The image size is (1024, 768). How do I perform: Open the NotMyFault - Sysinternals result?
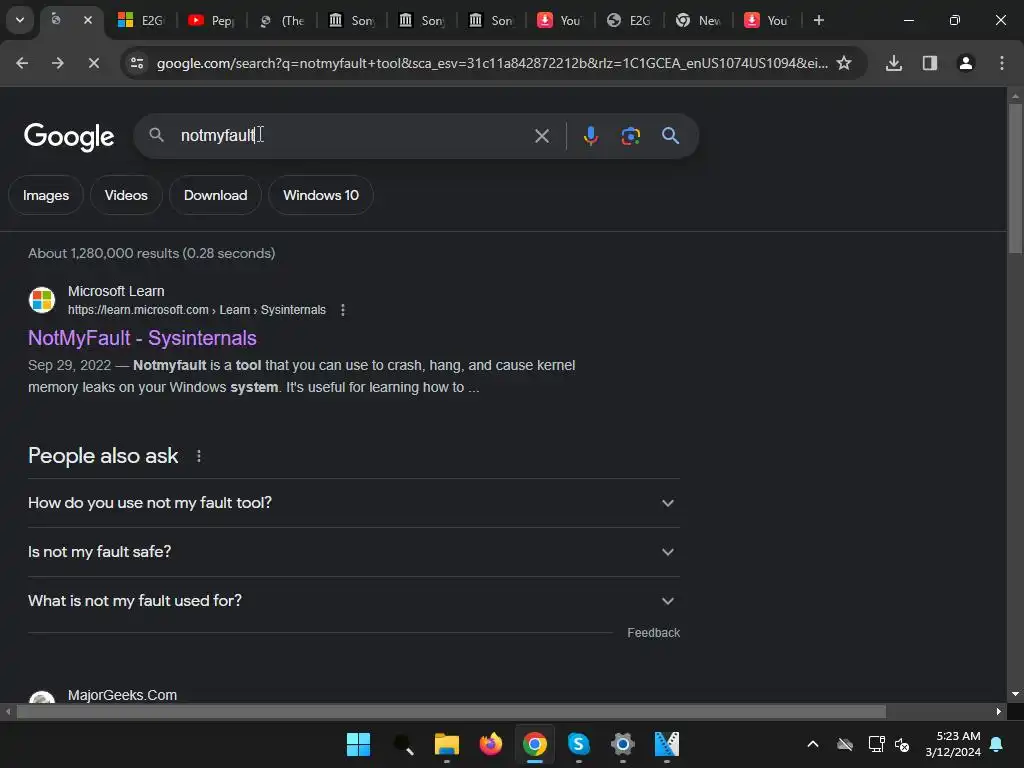pyautogui.click(x=142, y=338)
